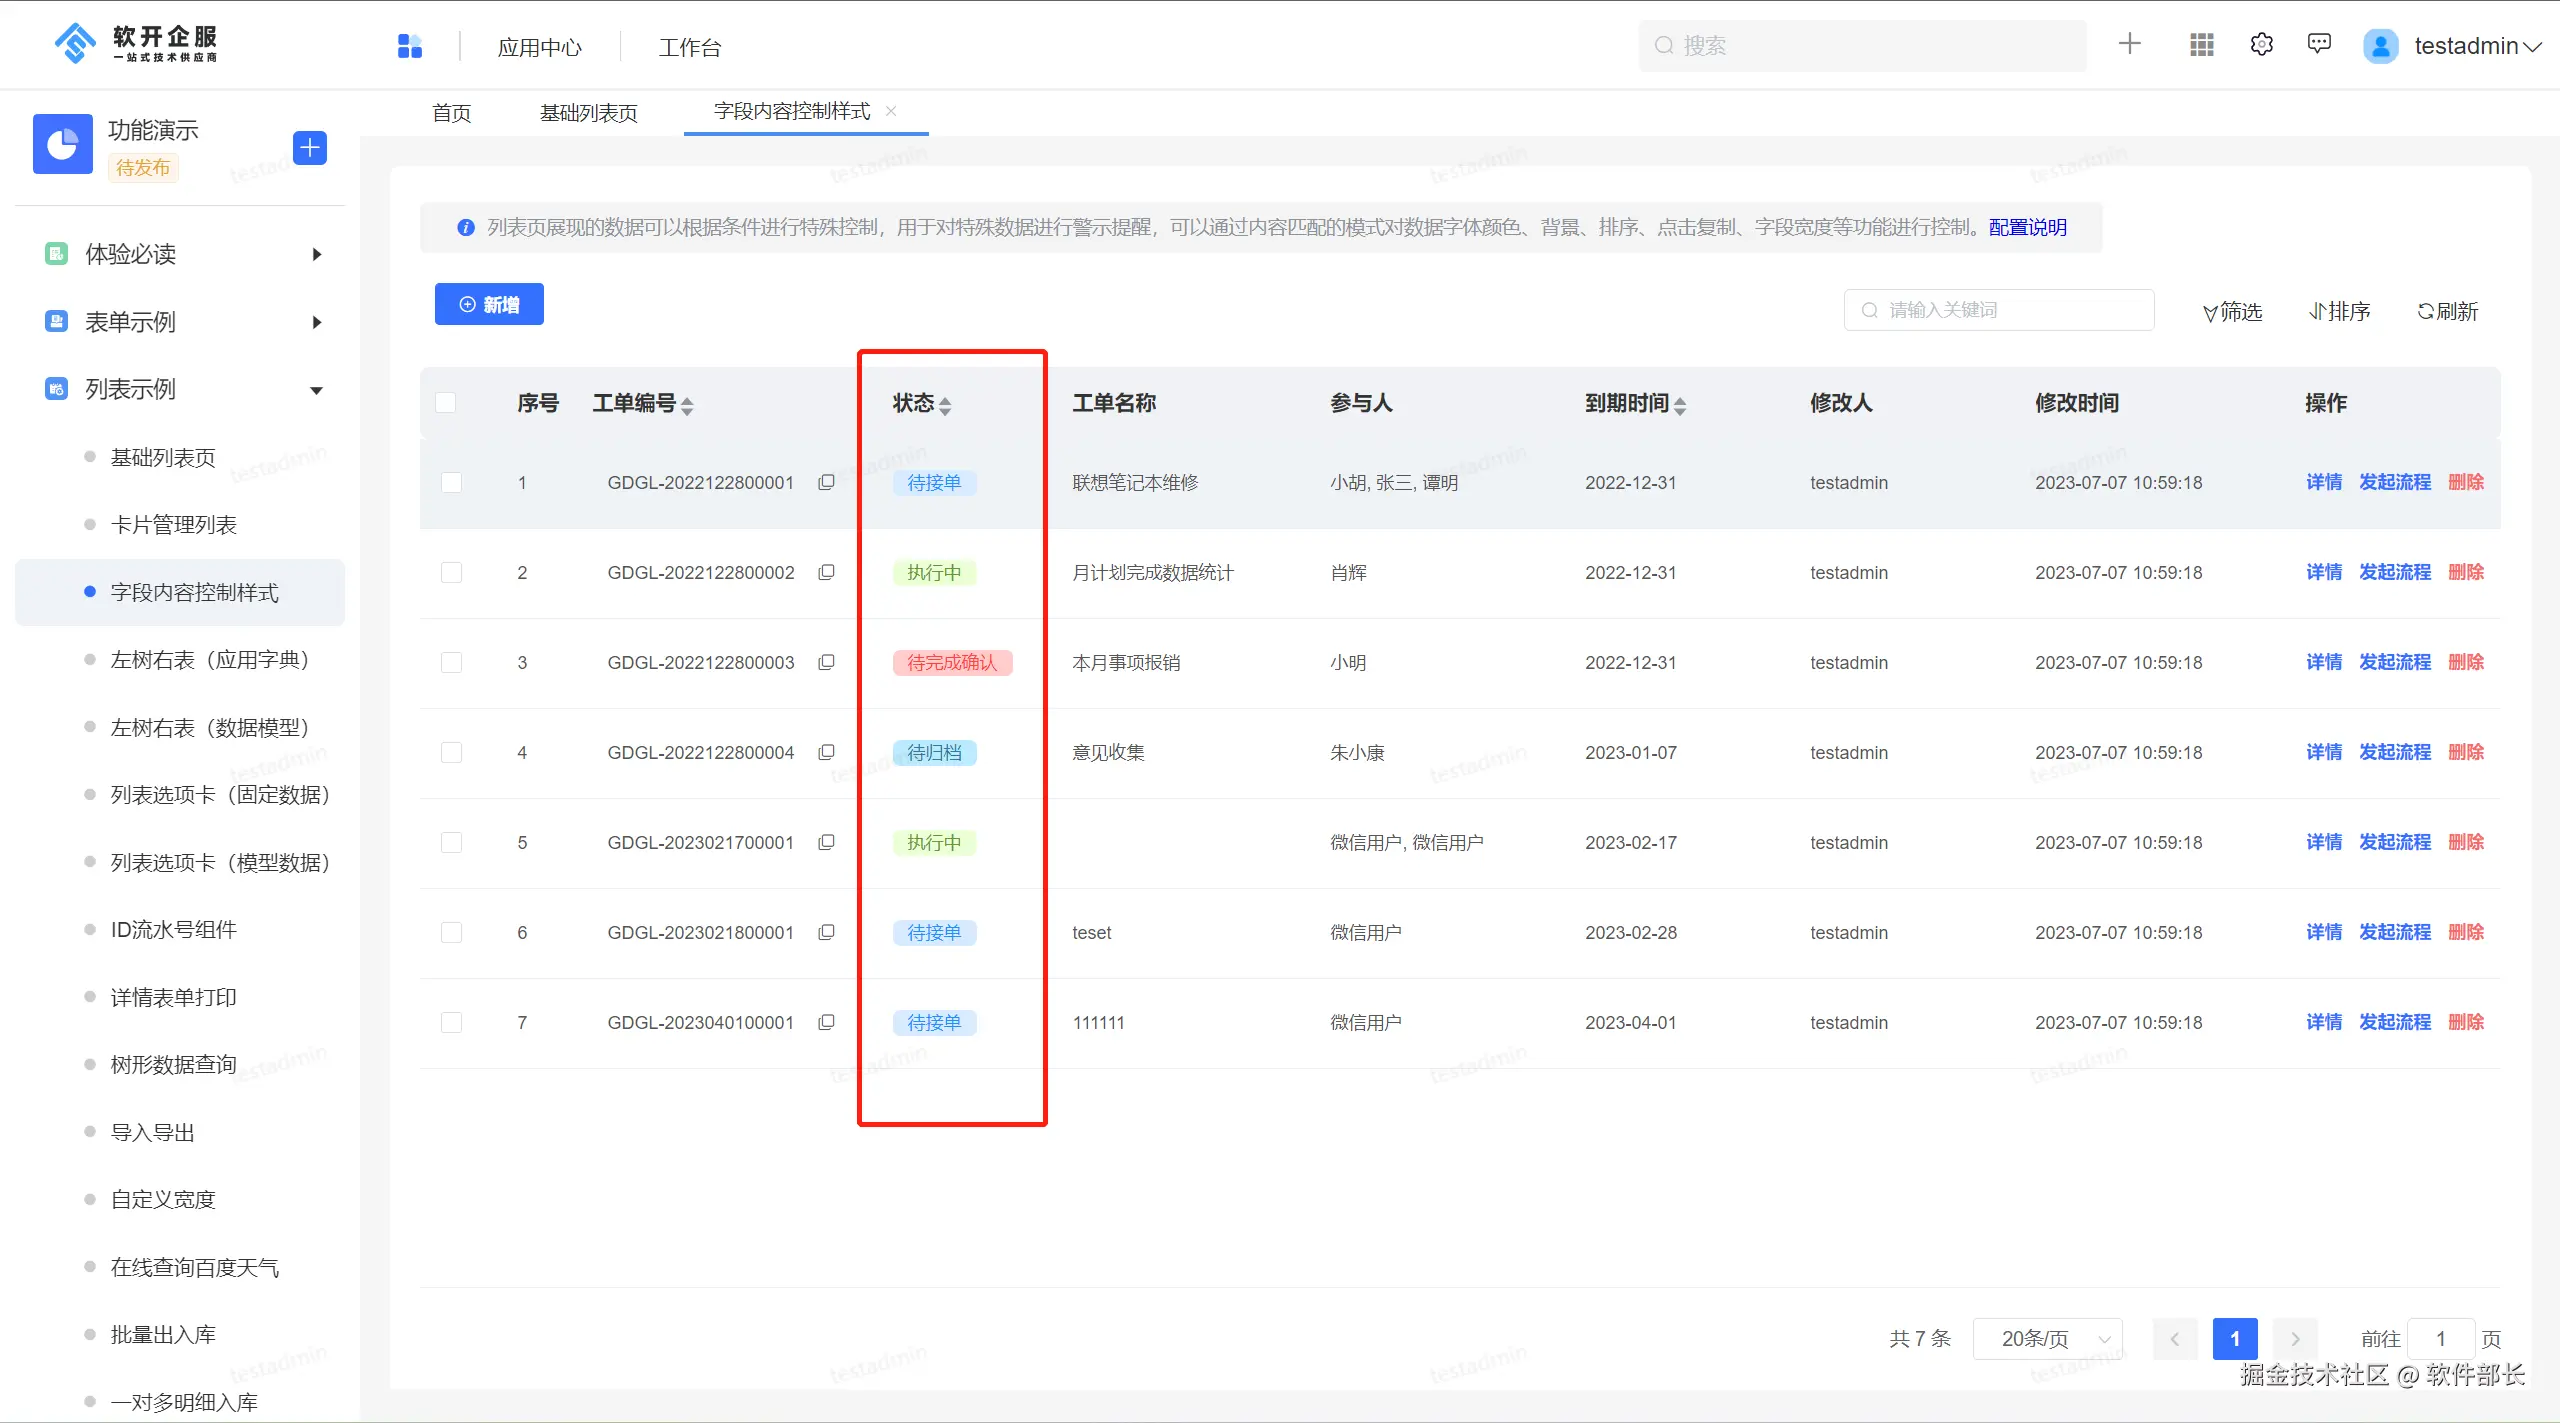Open the 20条/页 page size dropdown
2560x1423 pixels.
click(2047, 1338)
